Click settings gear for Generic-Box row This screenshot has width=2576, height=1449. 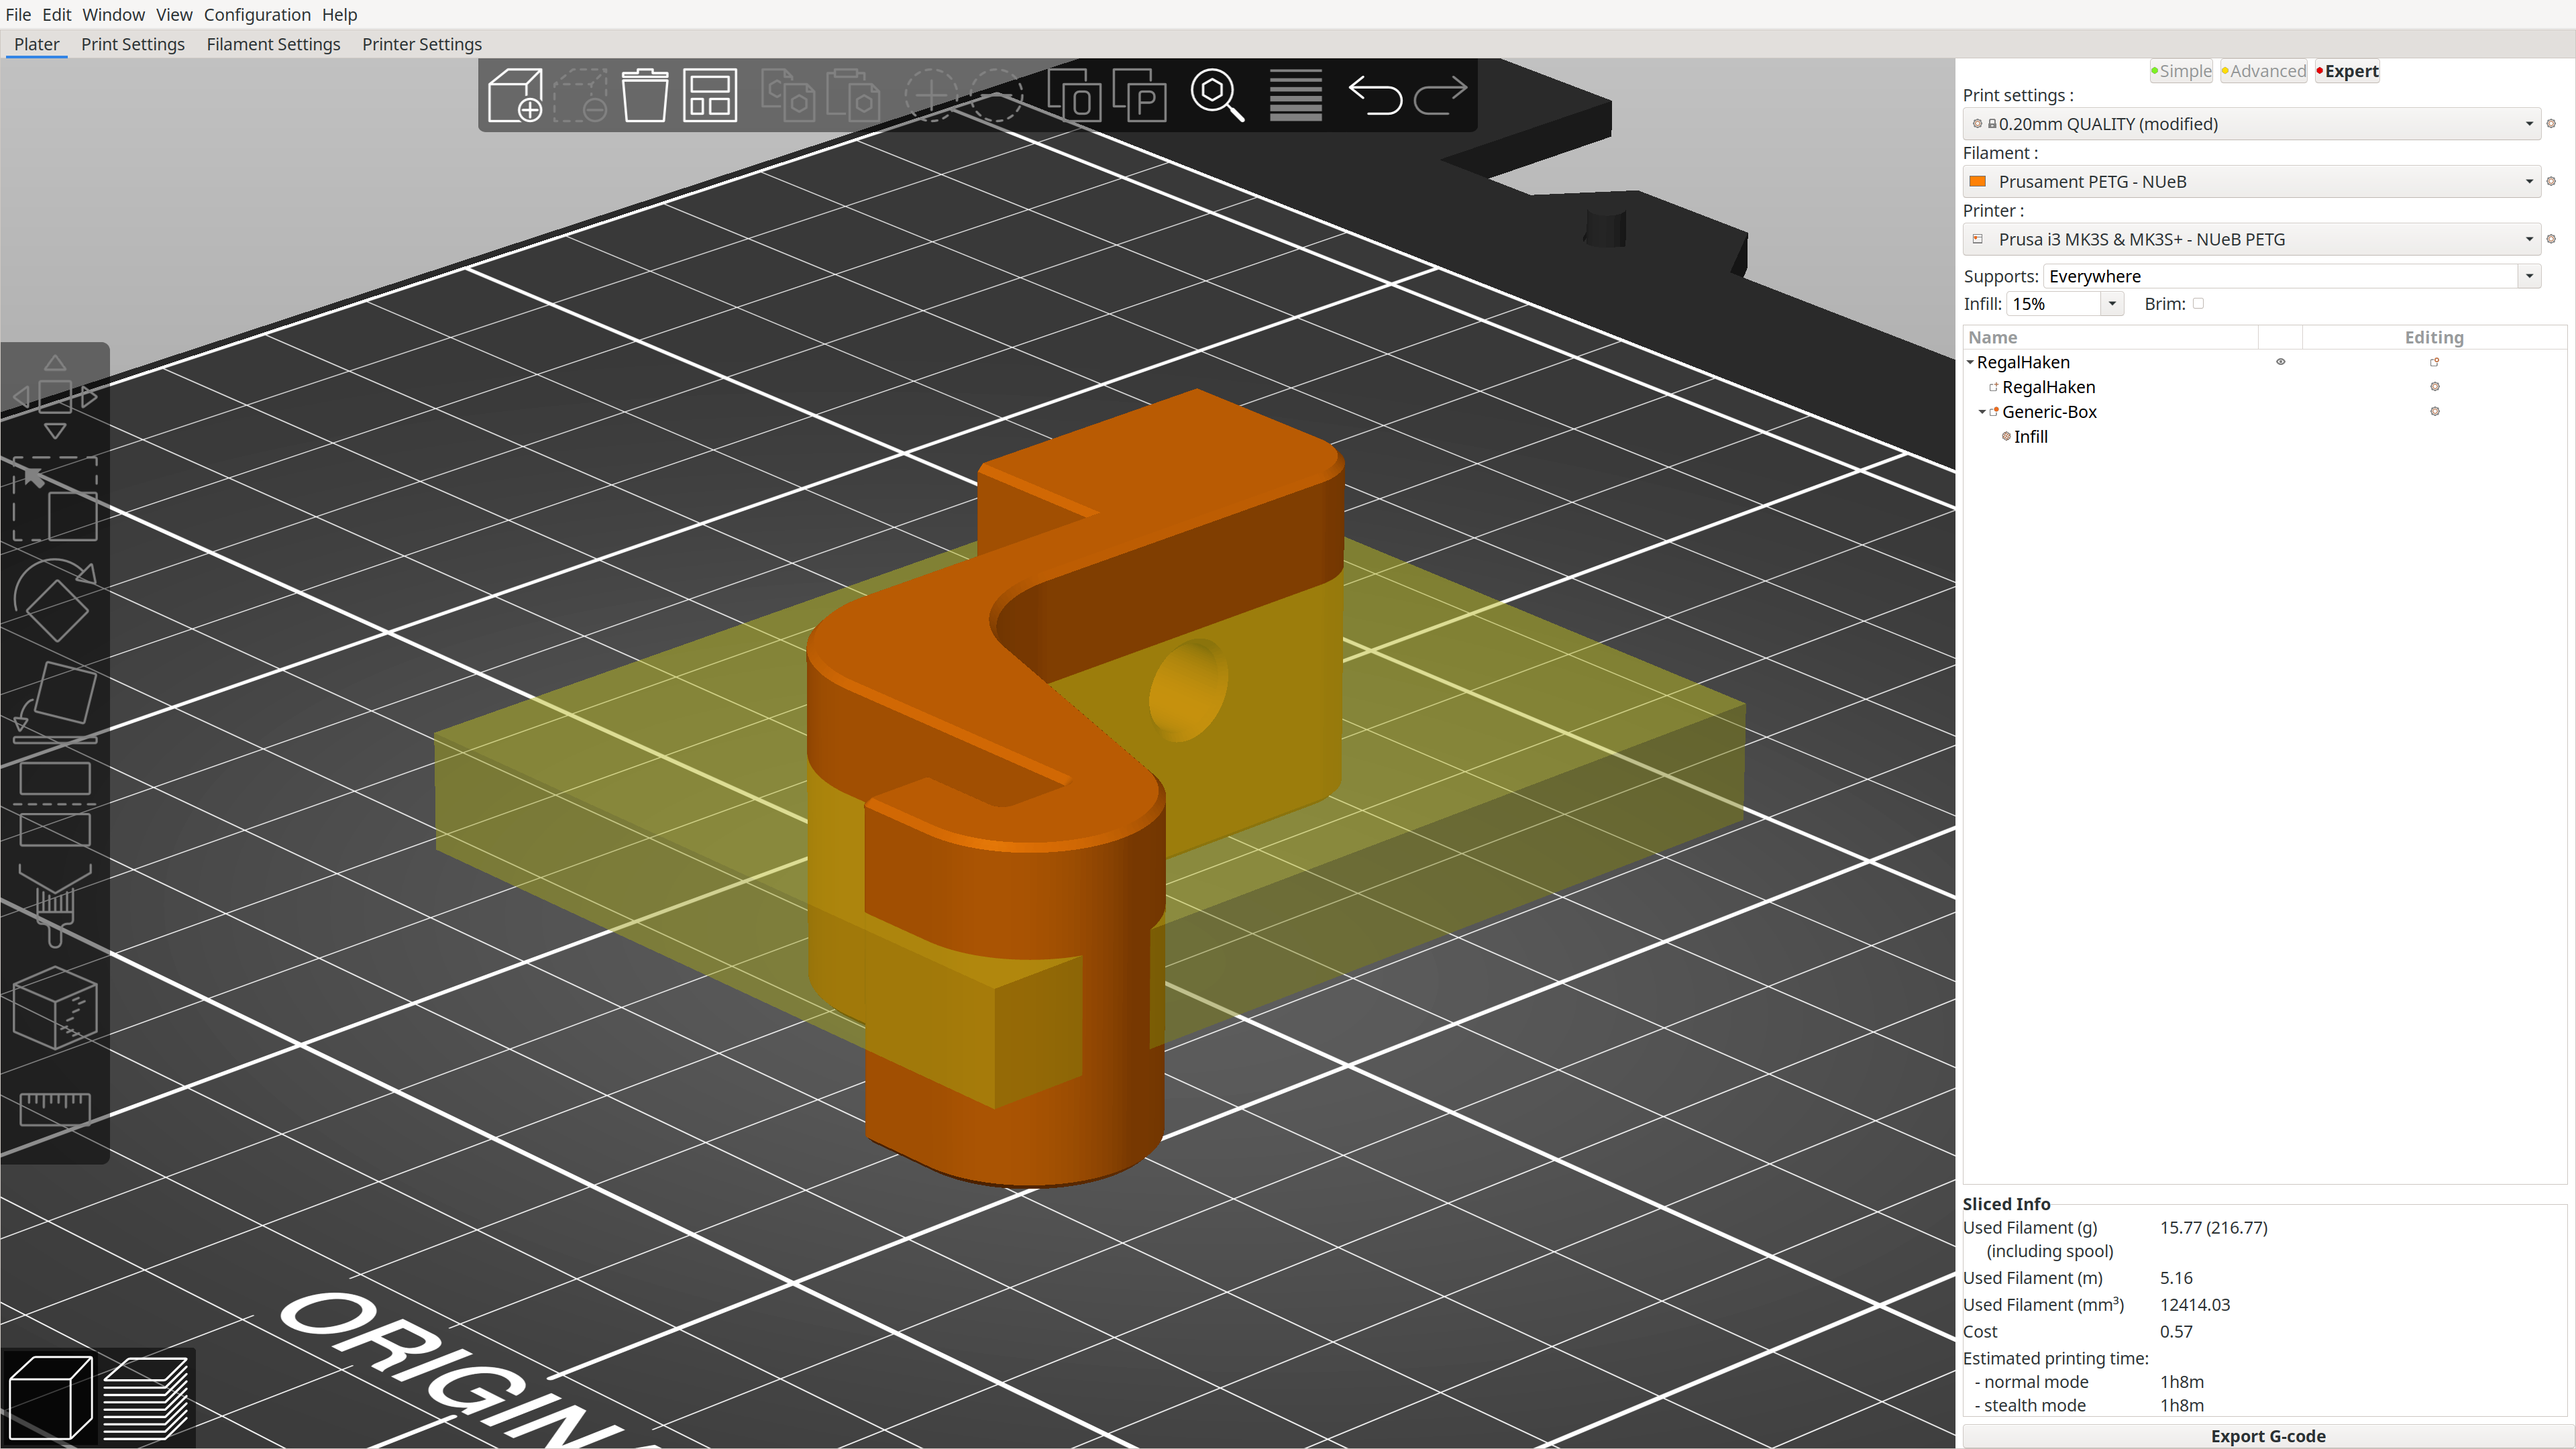point(2435,412)
